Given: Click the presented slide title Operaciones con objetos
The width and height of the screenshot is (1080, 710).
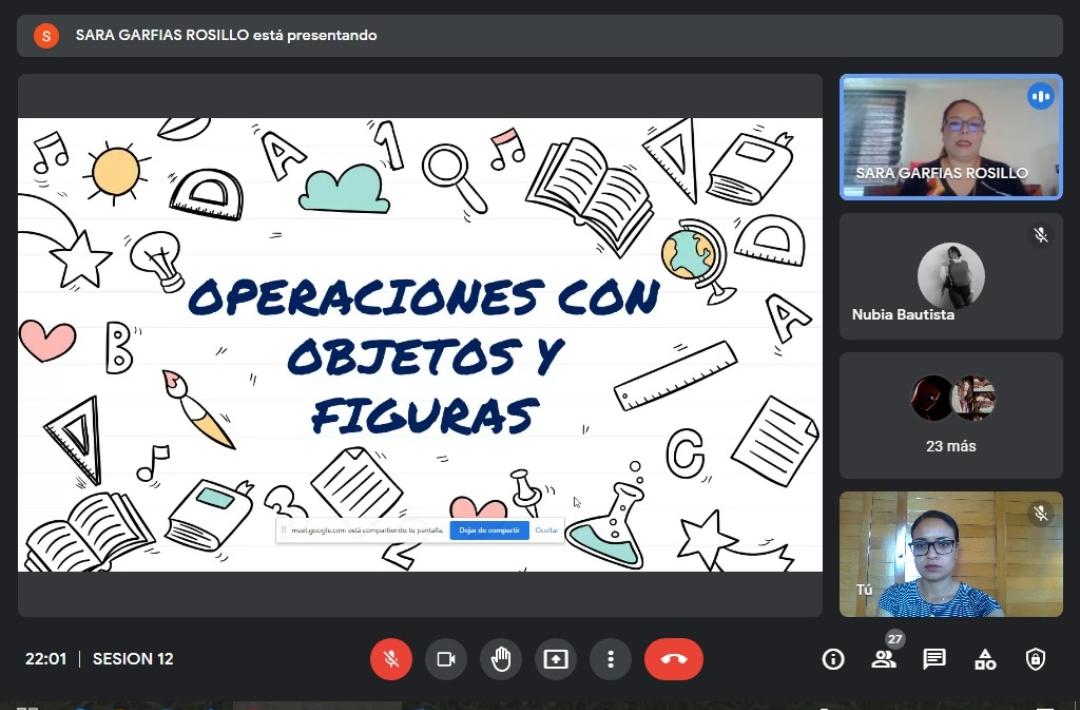Looking at the screenshot, I should [x=424, y=356].
